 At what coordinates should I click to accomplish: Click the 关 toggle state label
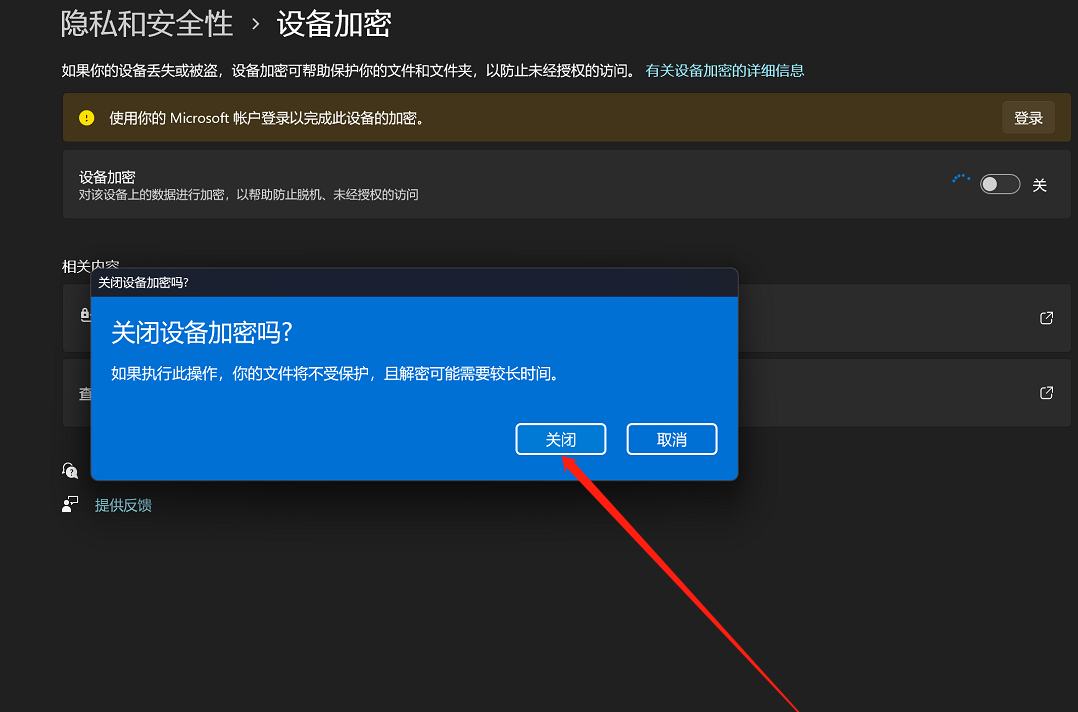pyautogui.click(x=1040, y=185)
